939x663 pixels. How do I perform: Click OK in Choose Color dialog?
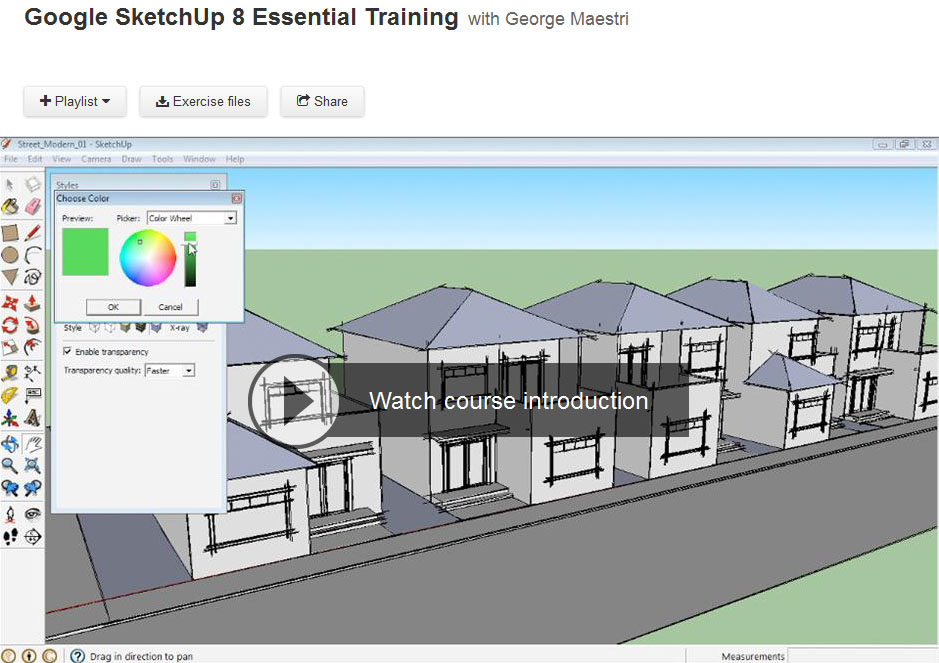[x=113, y=307]
